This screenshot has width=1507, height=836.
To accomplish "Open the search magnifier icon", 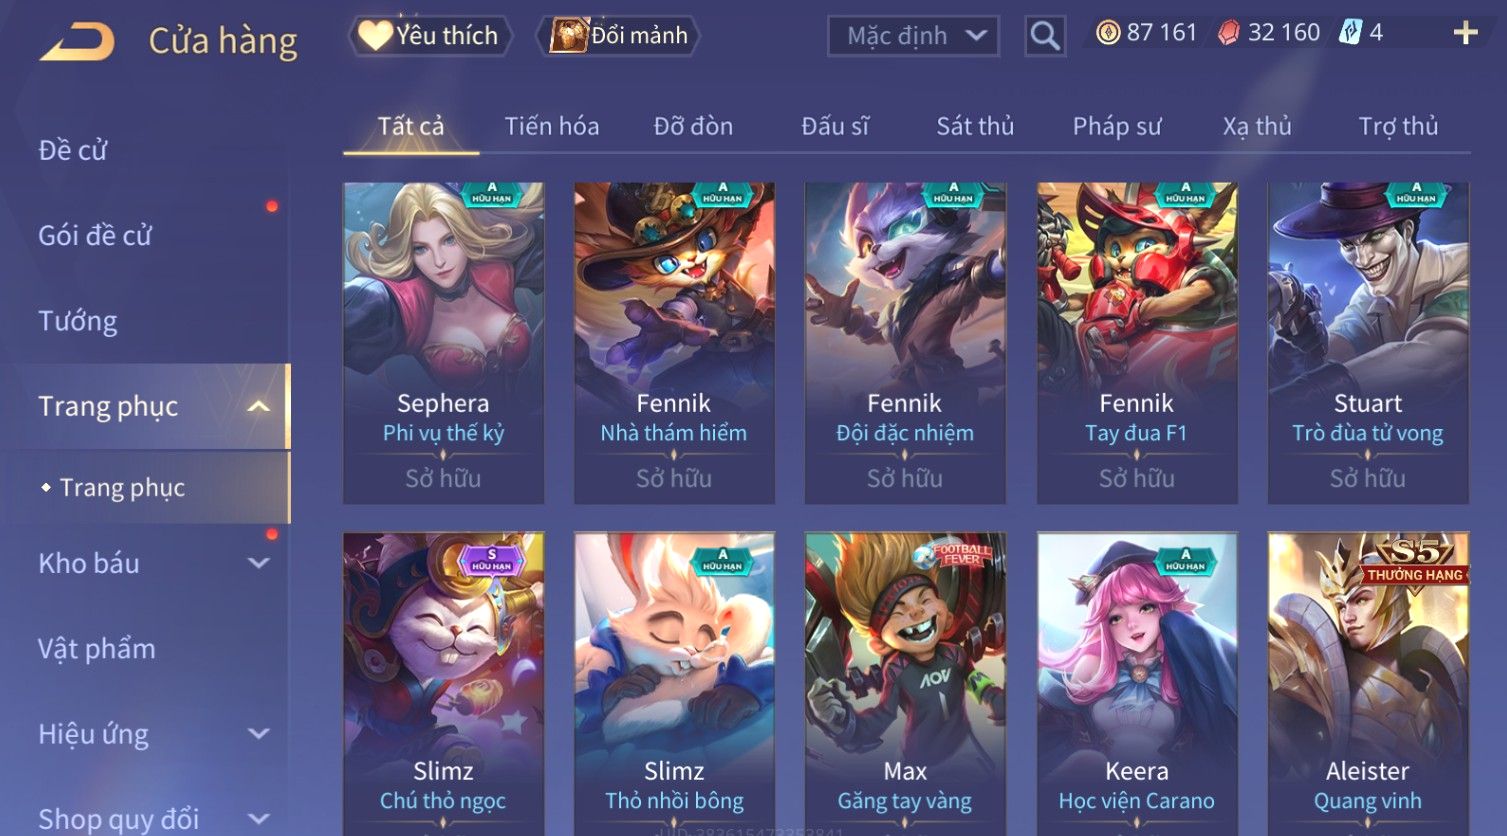I will (1045, 36).
